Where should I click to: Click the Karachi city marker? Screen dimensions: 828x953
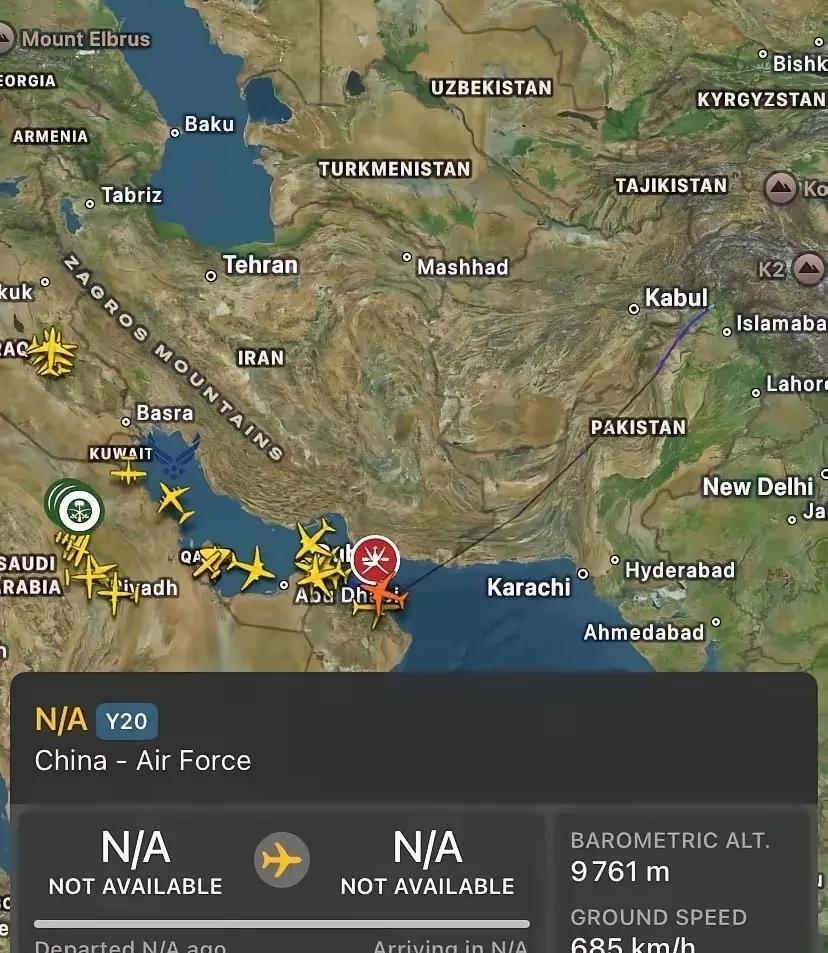583,573
